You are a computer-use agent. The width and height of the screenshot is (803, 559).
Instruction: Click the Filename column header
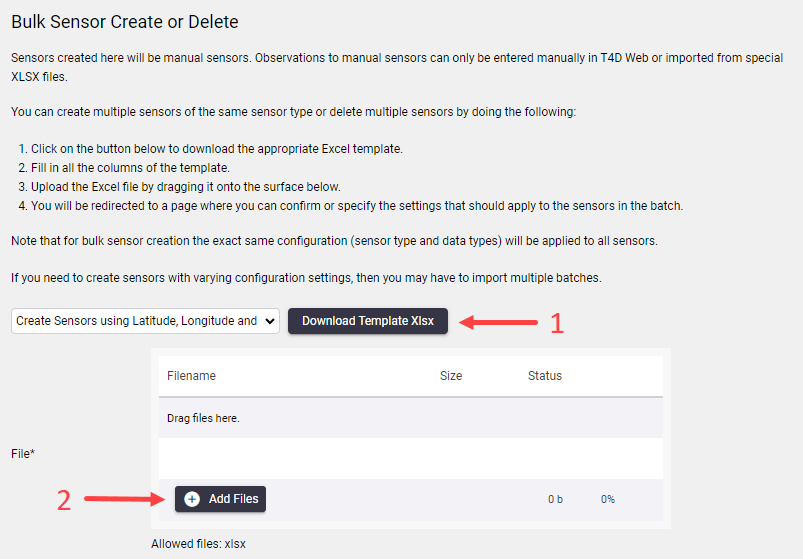point(192,376)
